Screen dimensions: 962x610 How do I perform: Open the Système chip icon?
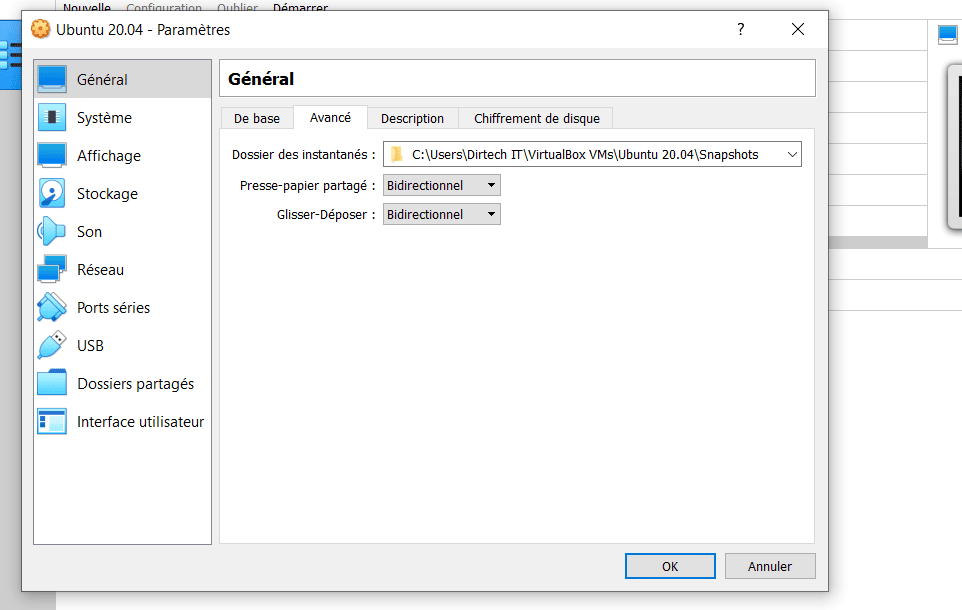(x=52, y=117)
